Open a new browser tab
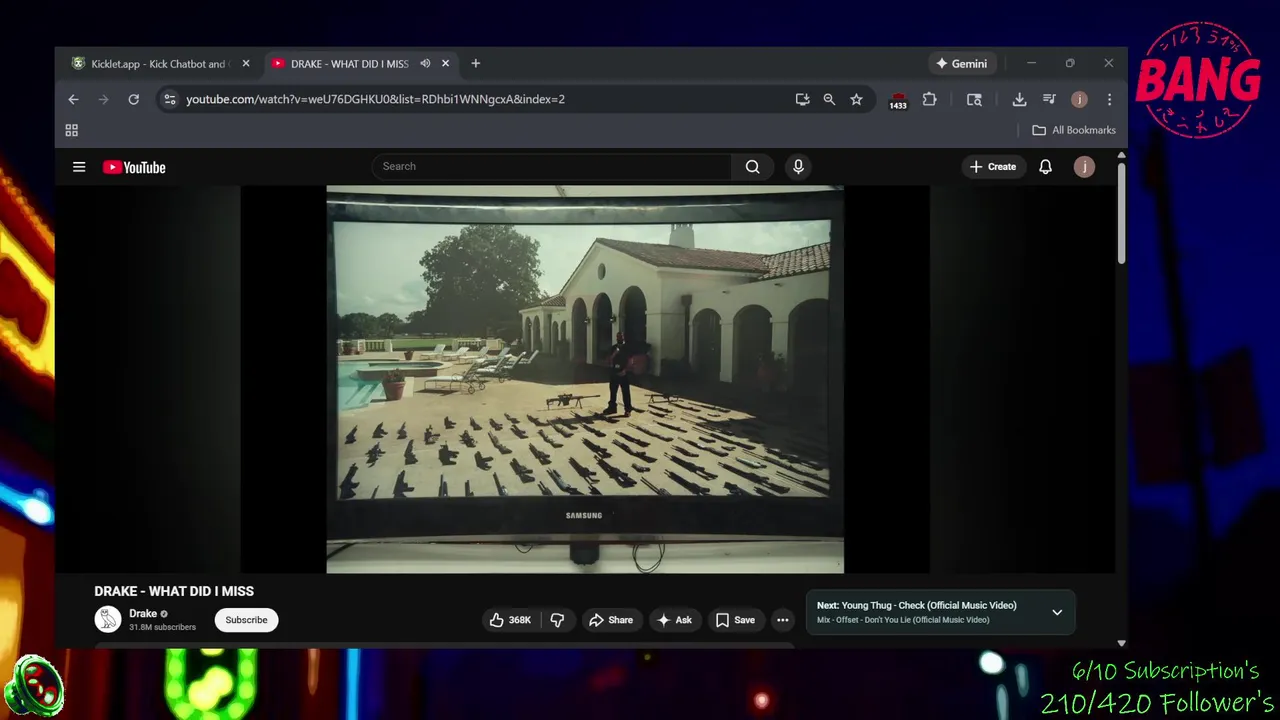The image size is (1280, 720). [475, 63]
